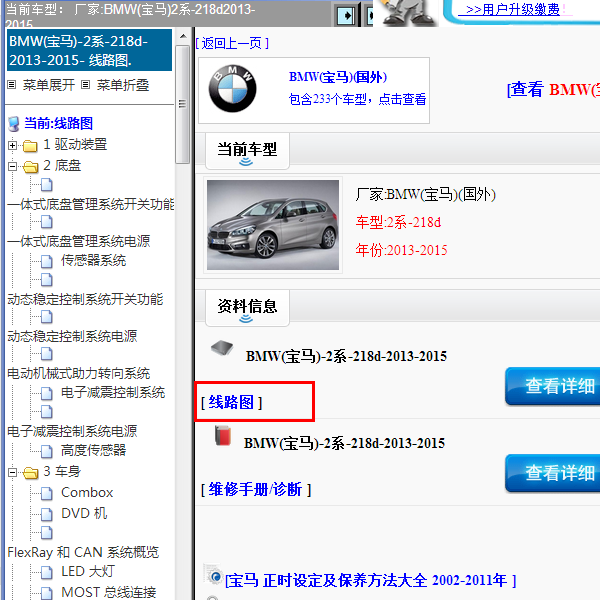Click the arrow icon in top toolbar
The width and height of the screenshot is (600, 600).
pos(346,16)
